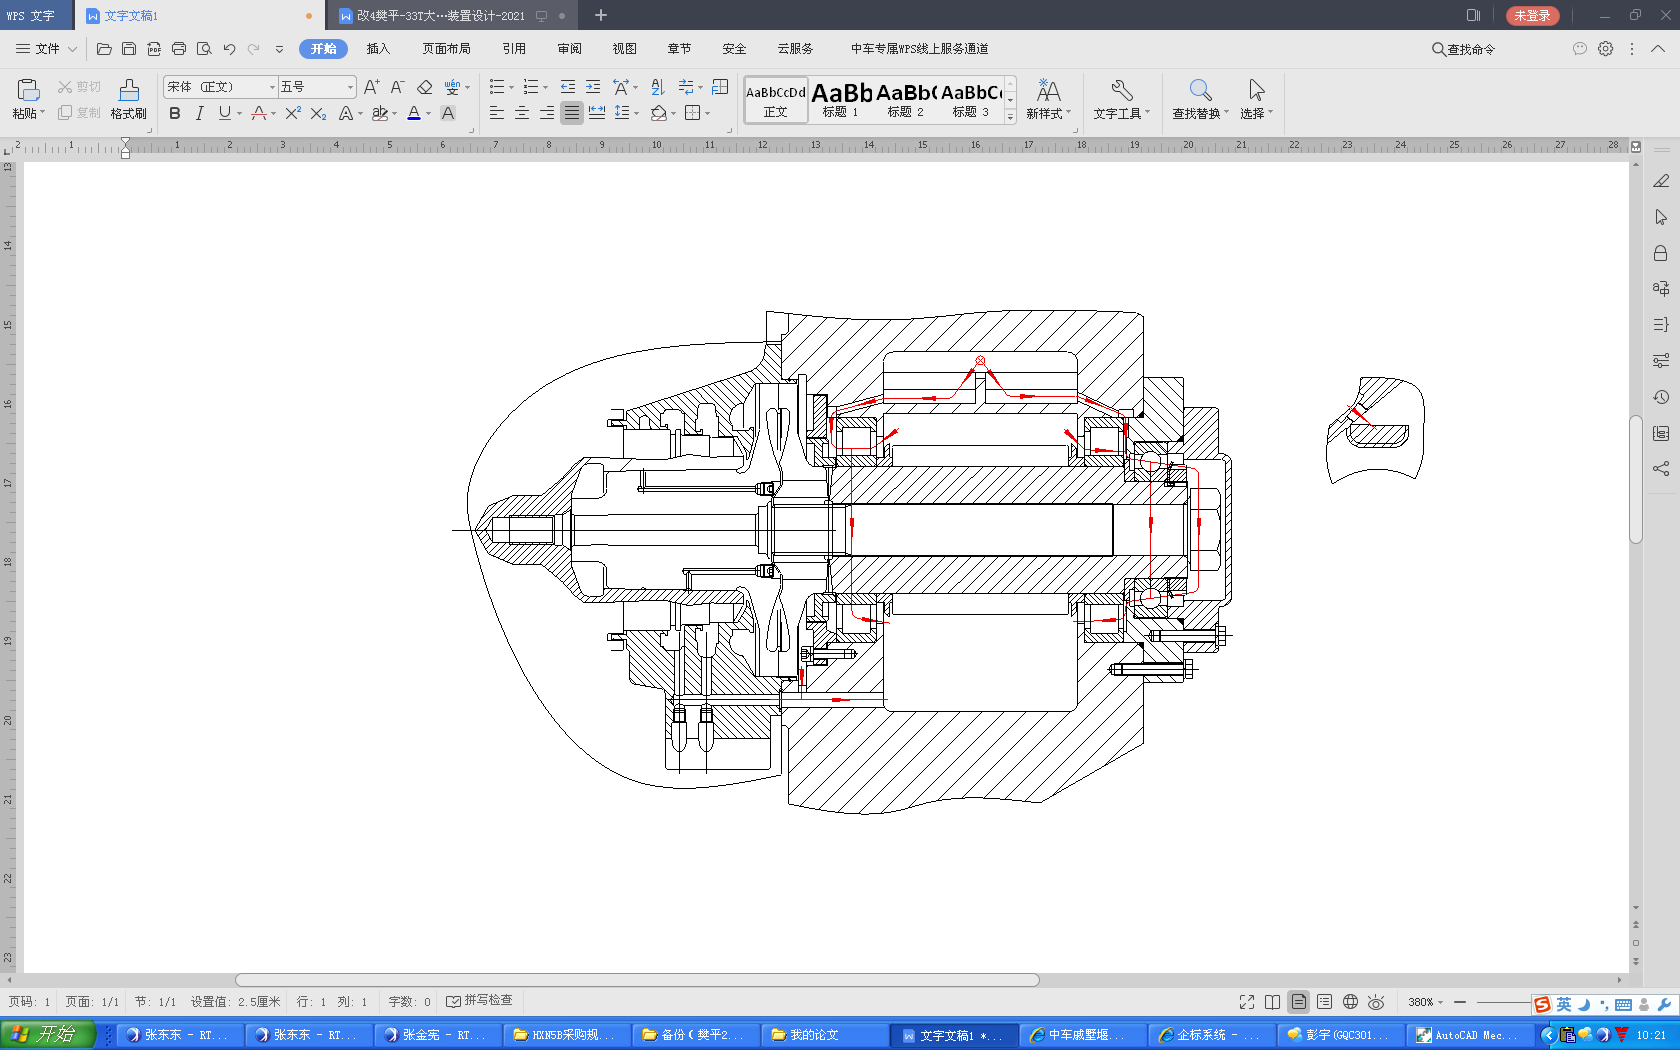Screen dimensions: 1680x1050
Task: Switch to the 页面布局 tab
Action: [x=446, y=49]
